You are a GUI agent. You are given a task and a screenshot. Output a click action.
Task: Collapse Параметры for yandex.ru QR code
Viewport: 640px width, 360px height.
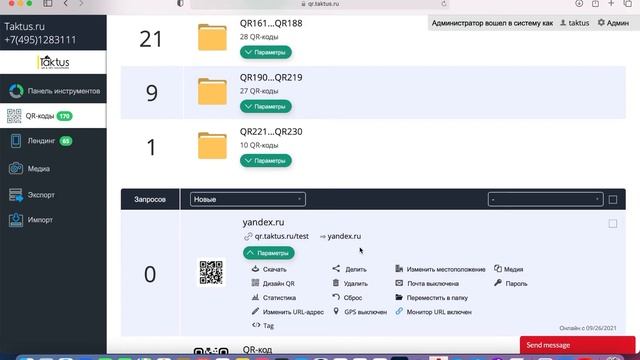tap(269, 253)
